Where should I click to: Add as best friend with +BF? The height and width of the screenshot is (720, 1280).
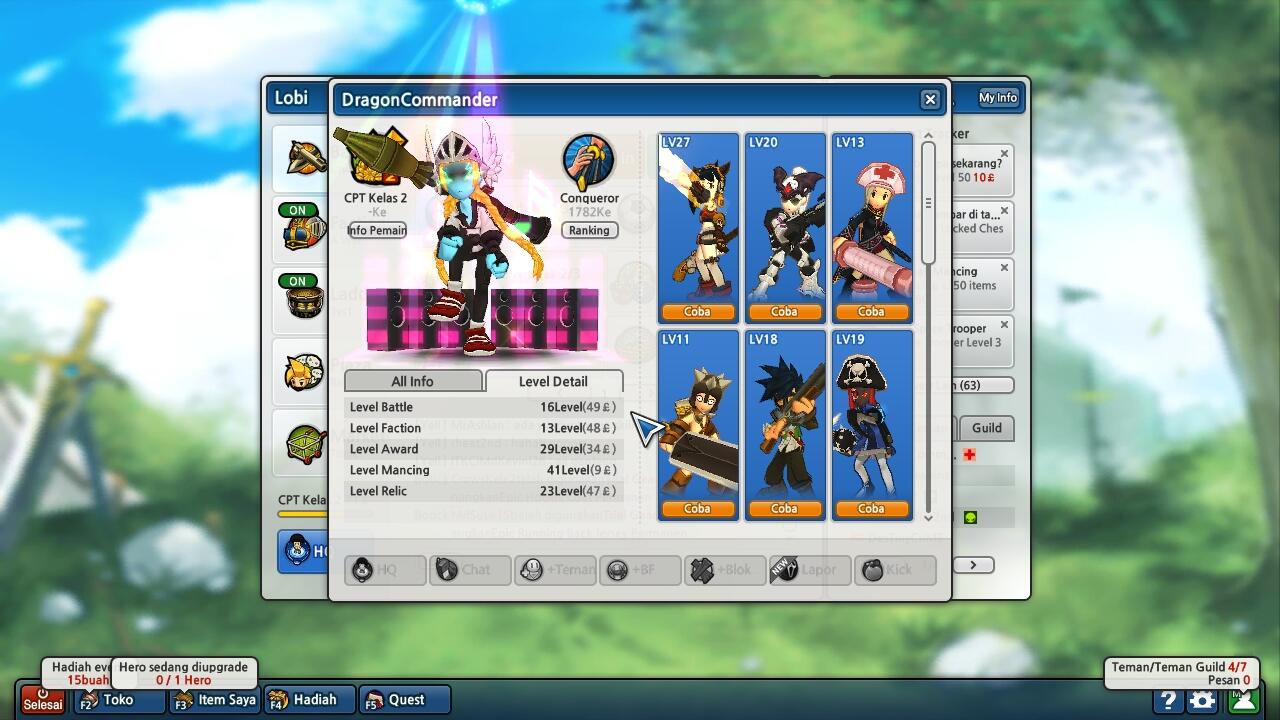[x=640, y=570]
